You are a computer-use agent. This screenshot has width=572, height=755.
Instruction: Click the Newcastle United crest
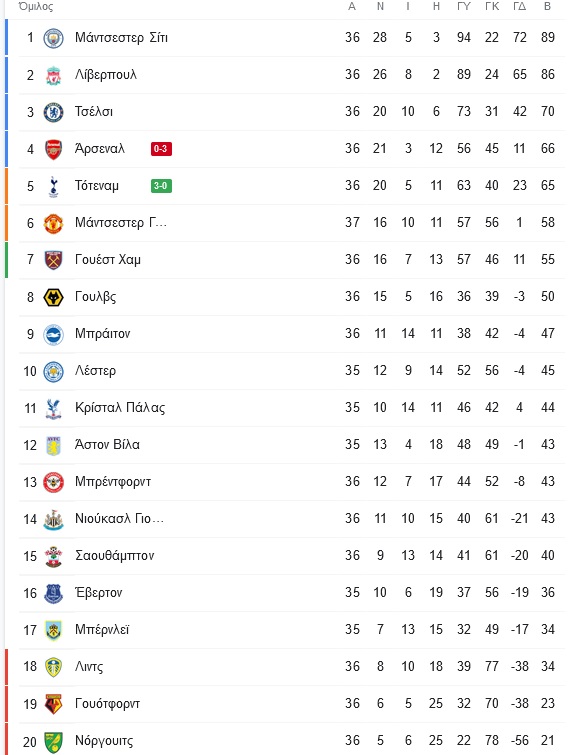tap(53, 520)
